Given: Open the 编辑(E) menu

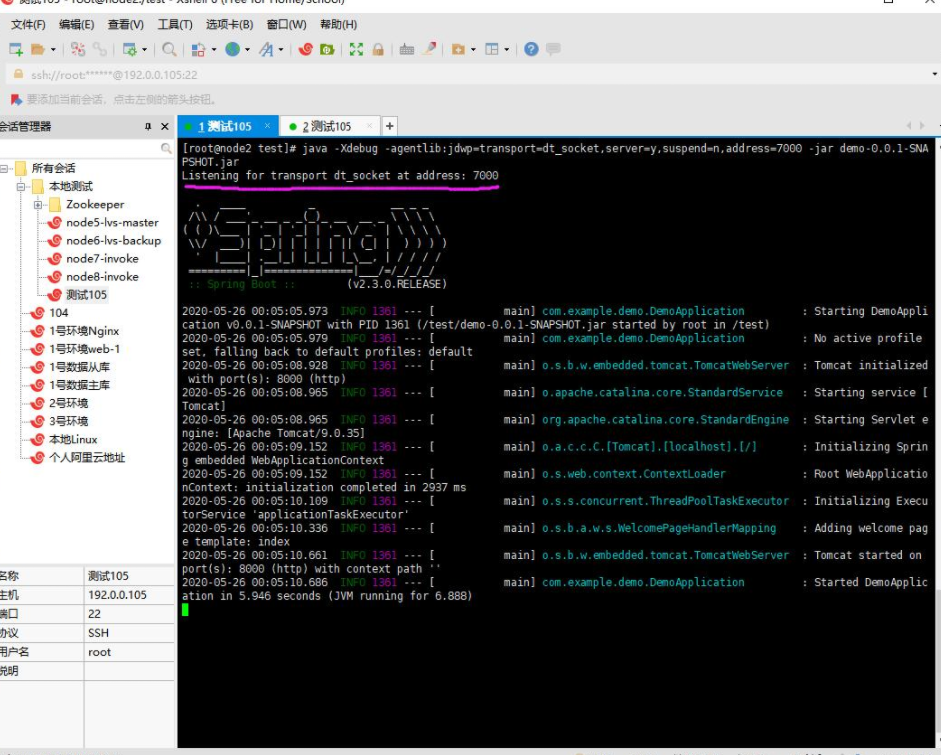Looking at the screenshot, I should (x=77, y=25).
